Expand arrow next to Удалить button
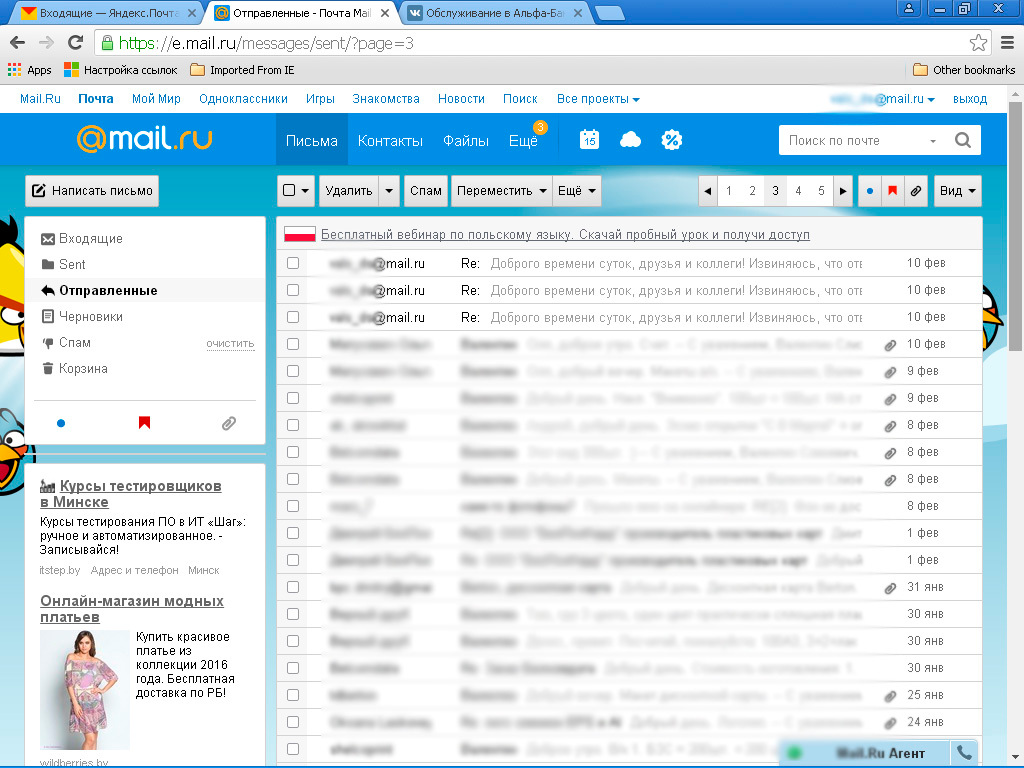Viewport: 1024px width, 768px height. click(x=389, y=191)
